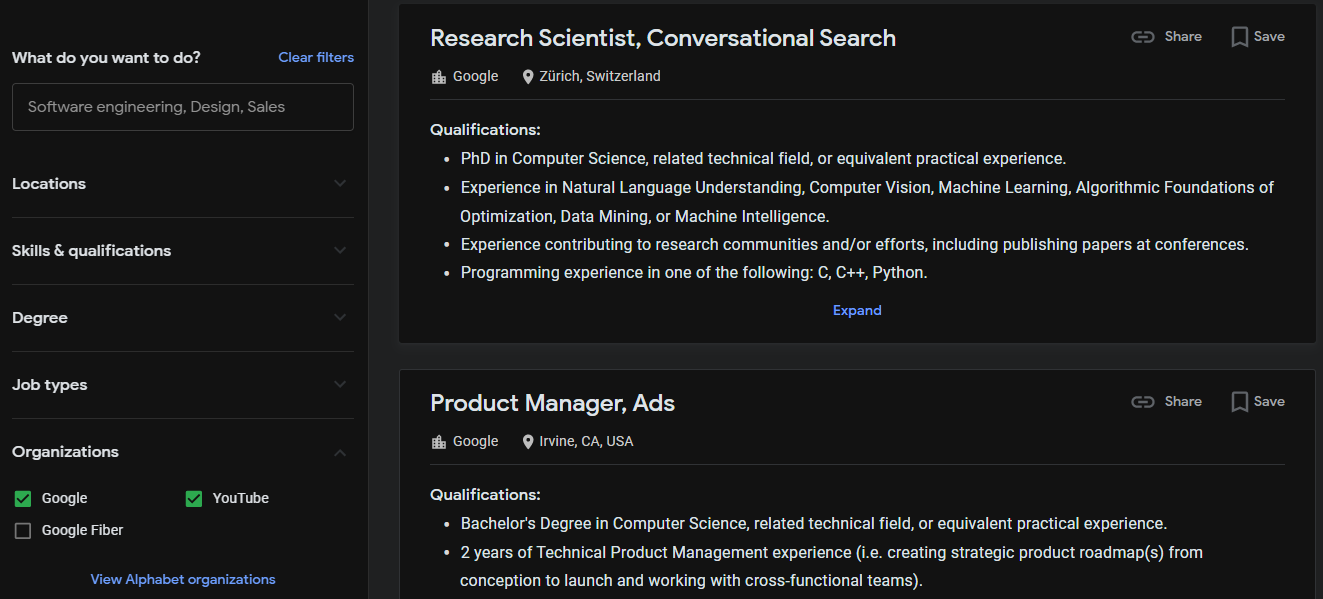
Task: Expand the Degree filter section
Action: [x=340, y=318]
